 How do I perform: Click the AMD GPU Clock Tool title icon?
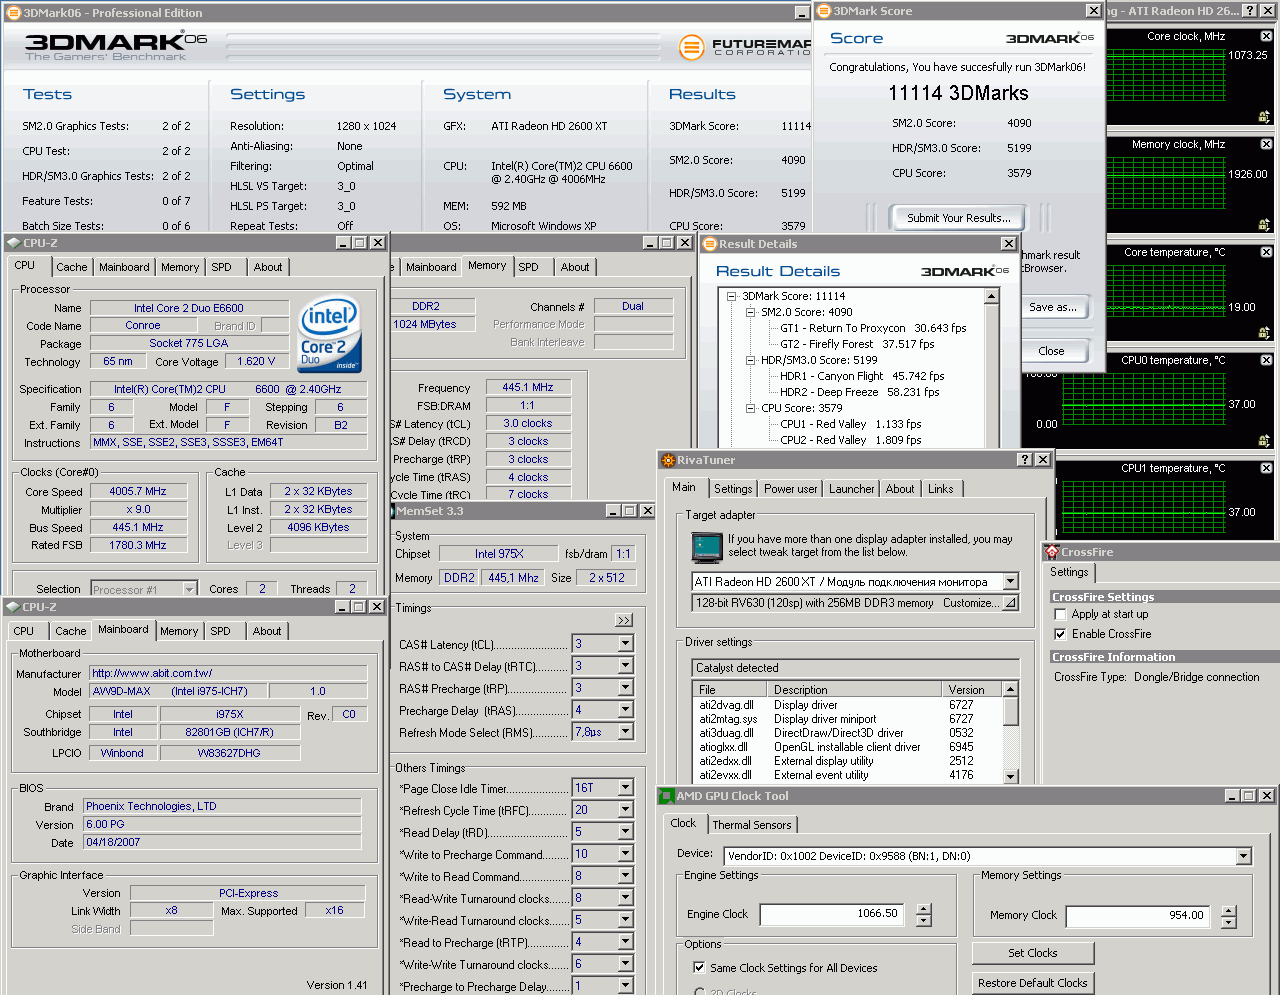666,796
